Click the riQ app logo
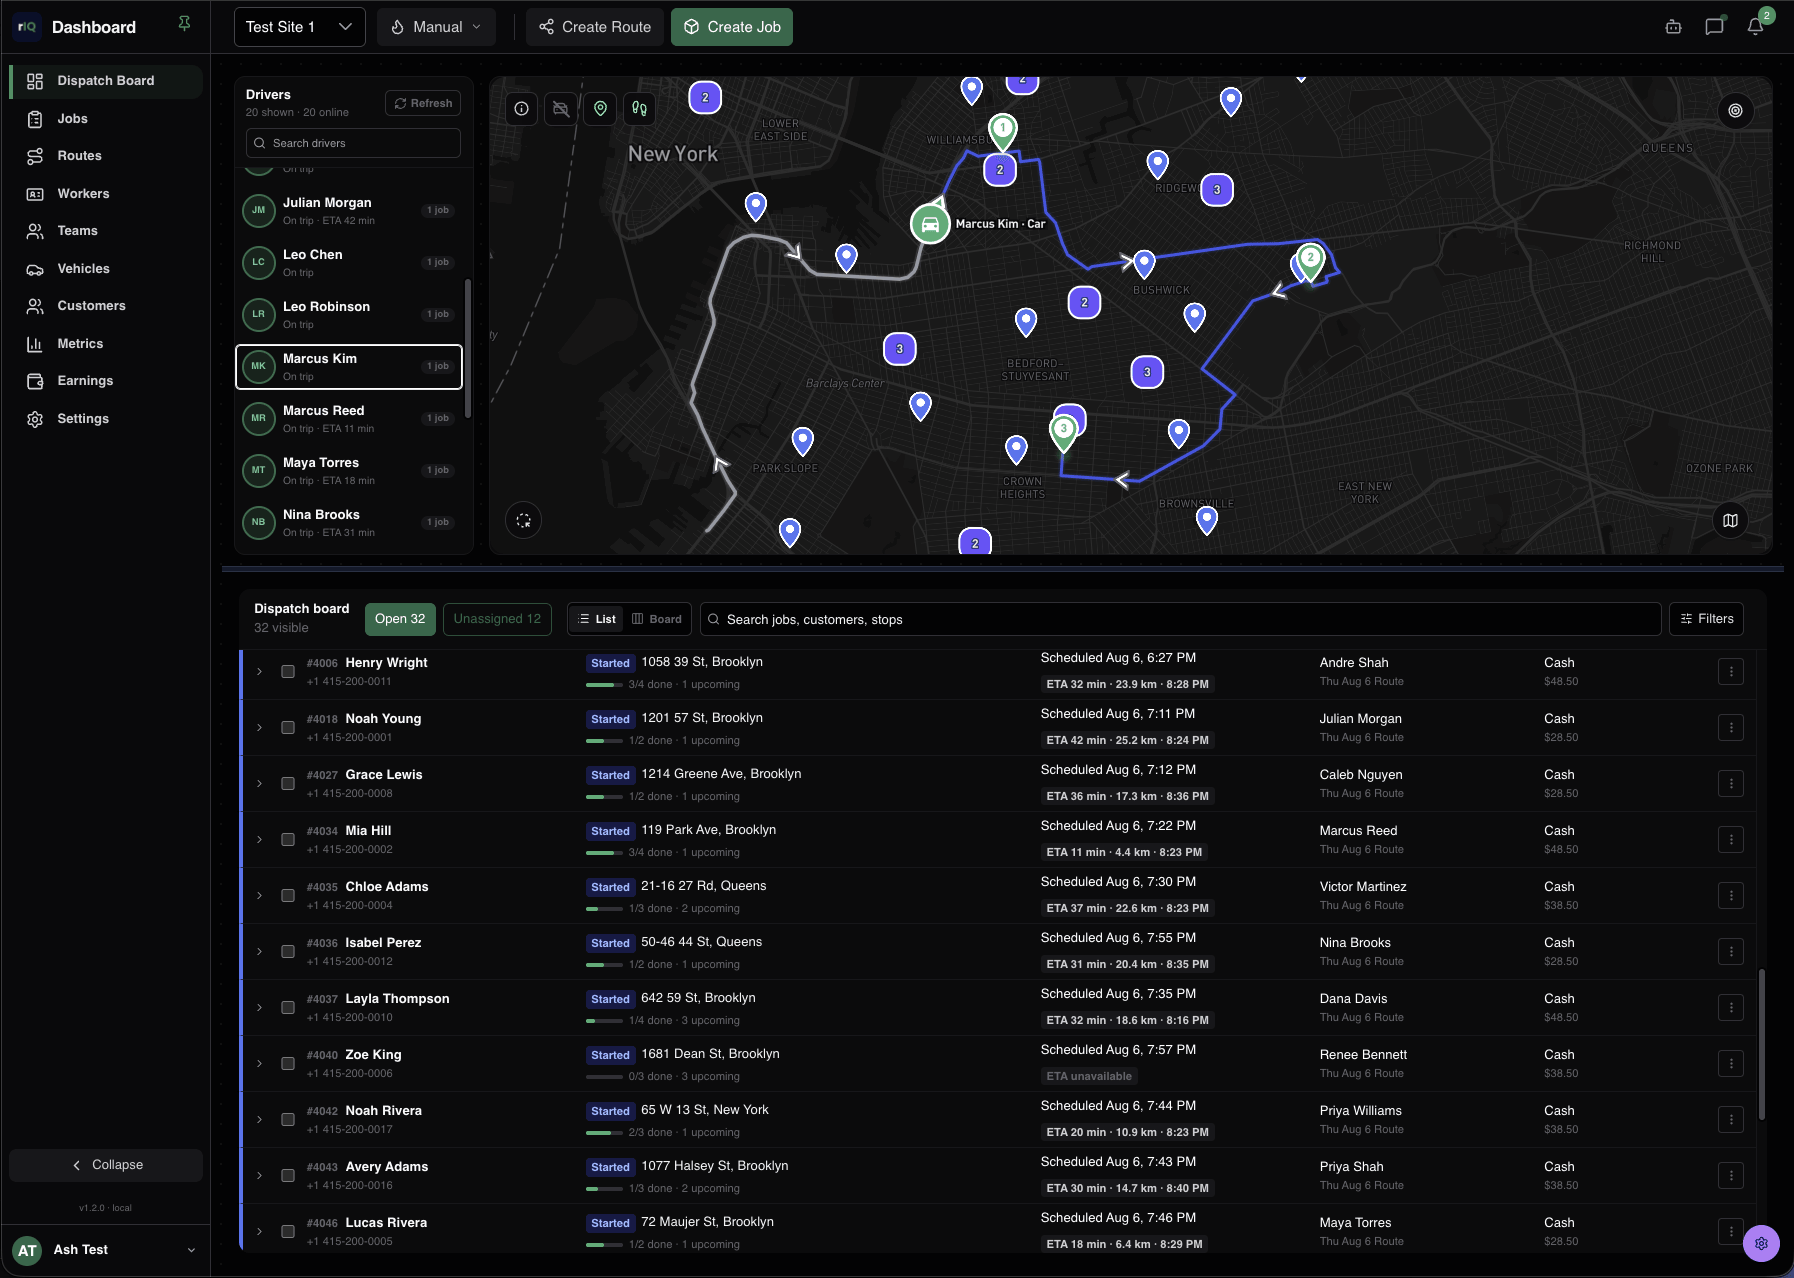Image resolution: width=1794 pixels, height=1278 pixels. click(27, 27)
